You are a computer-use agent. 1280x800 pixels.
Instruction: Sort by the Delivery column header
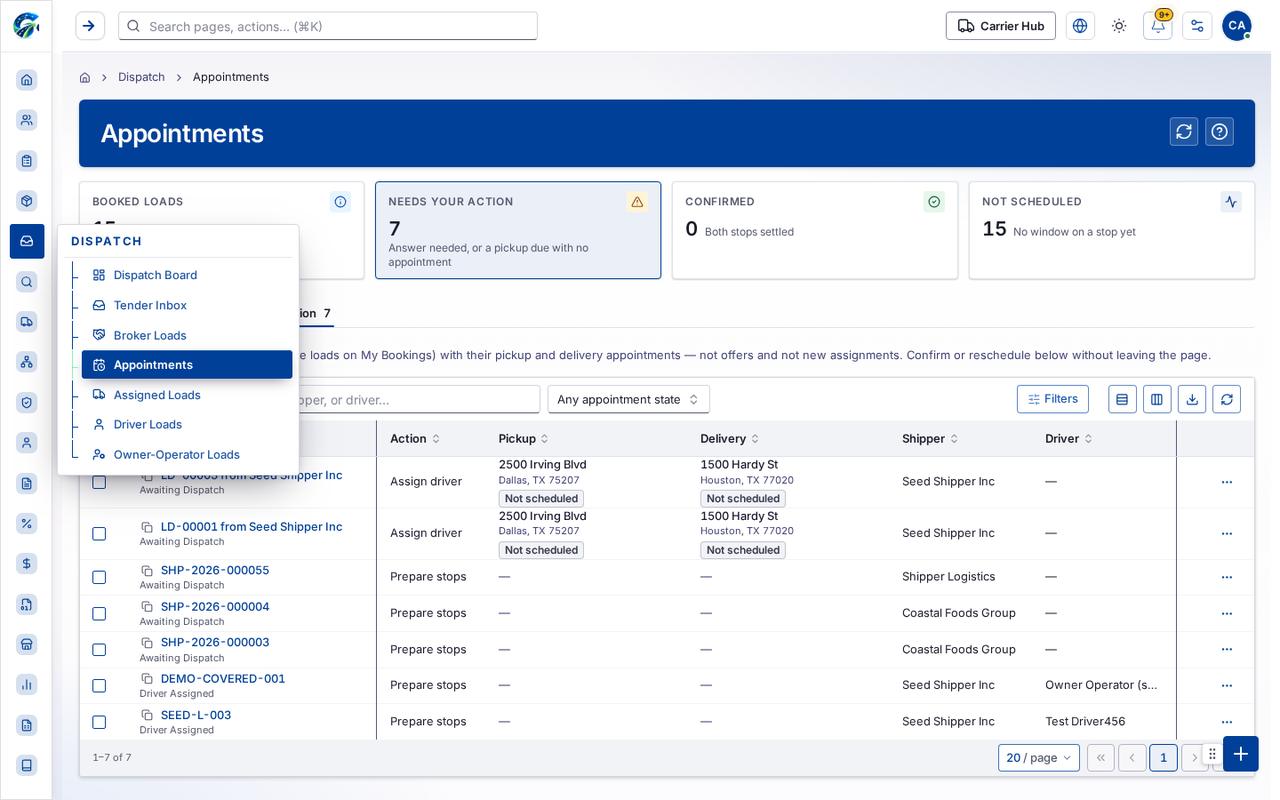[x=730, y=439]
